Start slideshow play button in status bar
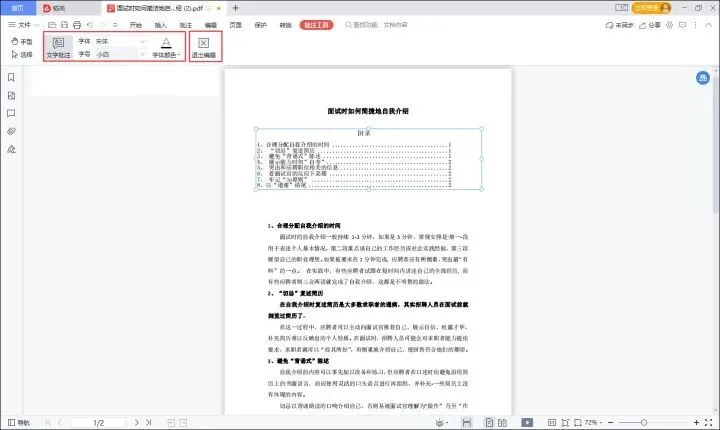720x430 pixels. pyautogui.click(x=527, y=422)
